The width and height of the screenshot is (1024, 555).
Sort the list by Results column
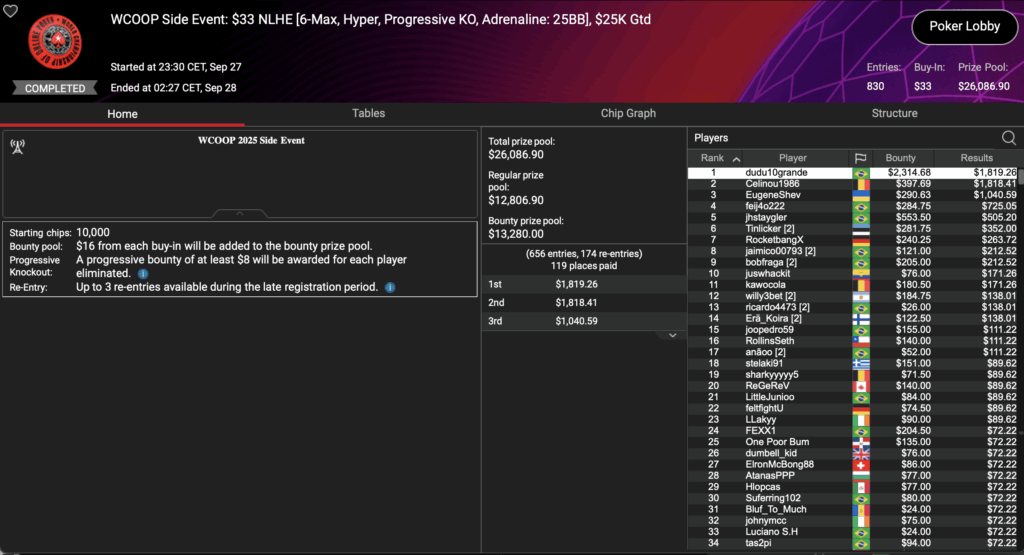[976, 158]
